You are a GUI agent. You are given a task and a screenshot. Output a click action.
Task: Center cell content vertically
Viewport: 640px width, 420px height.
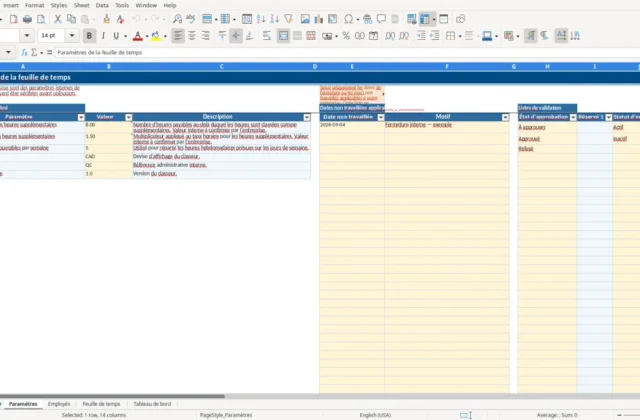pyautogui.click(x=236, y=36)
